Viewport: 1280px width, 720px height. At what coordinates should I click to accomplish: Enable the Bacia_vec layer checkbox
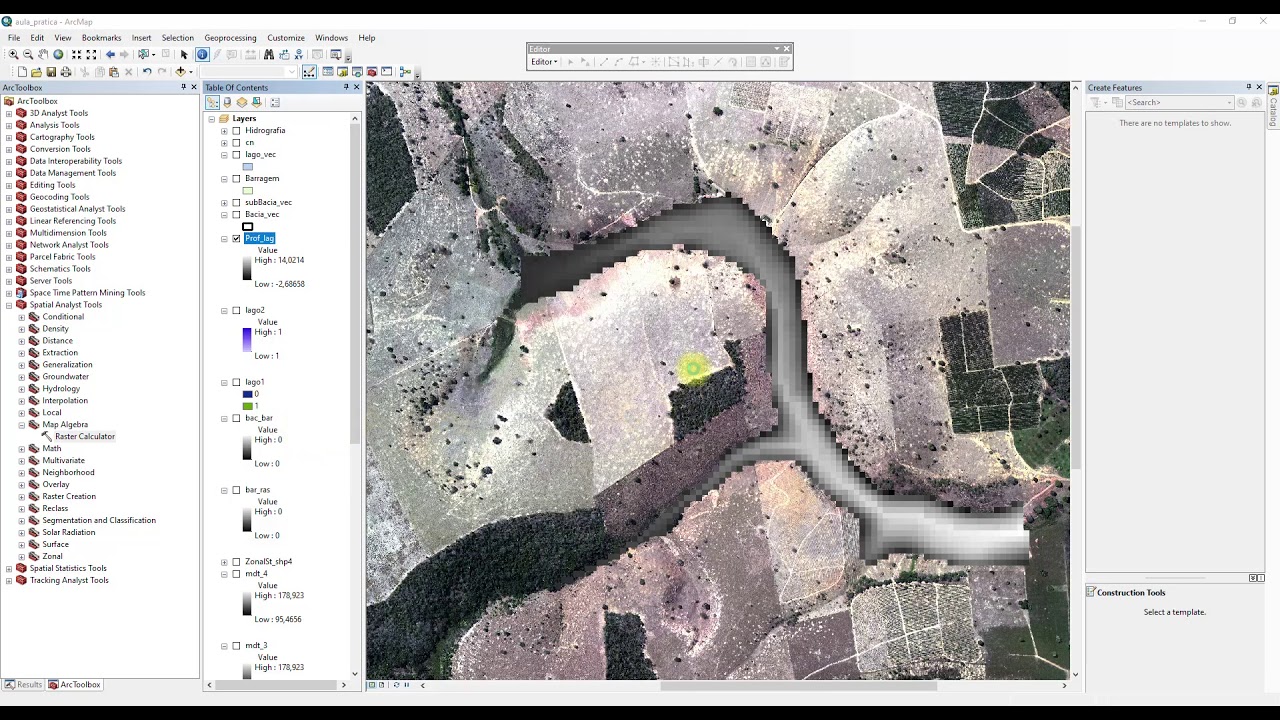(x=236, y=215)
